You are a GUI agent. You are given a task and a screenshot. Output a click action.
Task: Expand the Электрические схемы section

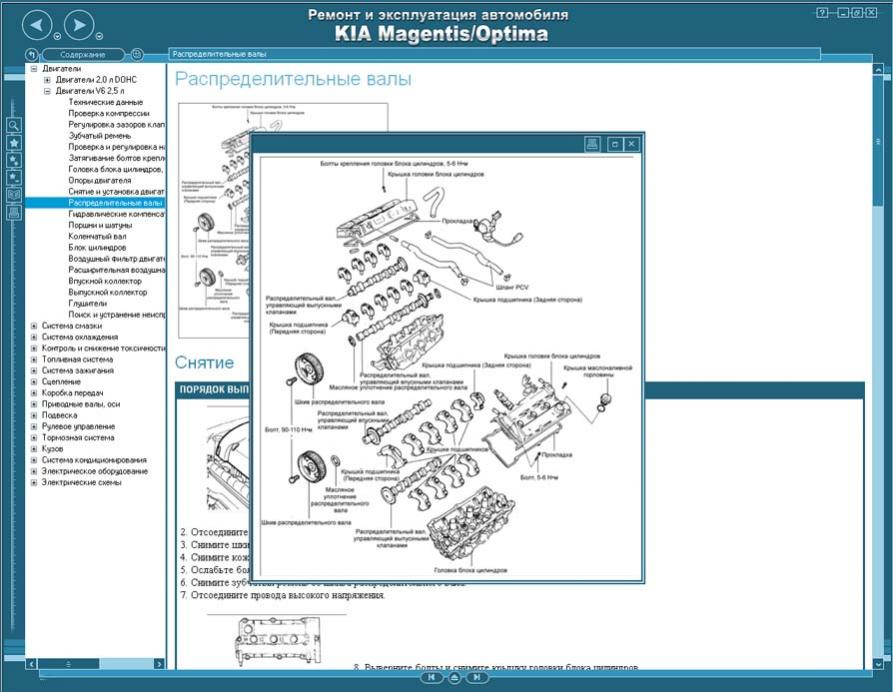point(34,482)
